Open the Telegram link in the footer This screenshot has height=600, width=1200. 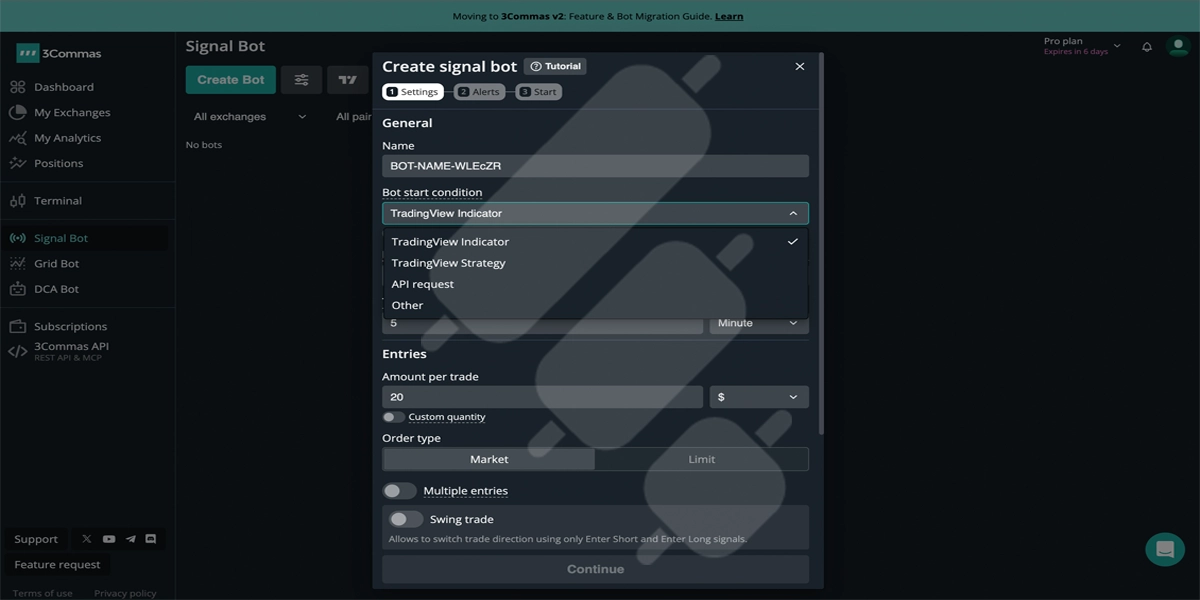click(130, 539)
